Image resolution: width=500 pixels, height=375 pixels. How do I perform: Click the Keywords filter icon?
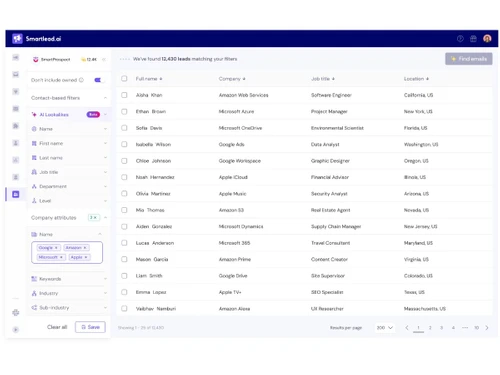tap(34, 279)
